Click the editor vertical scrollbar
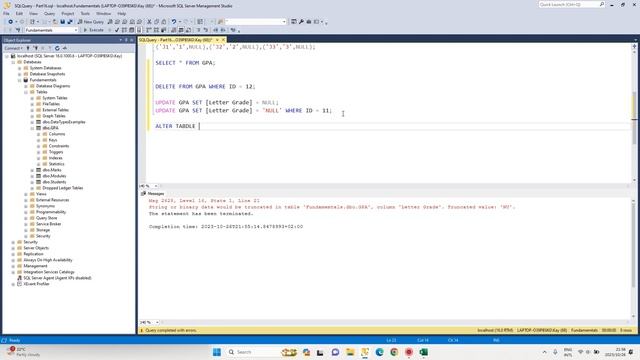640x360 pixels. (x=634, y=113)
